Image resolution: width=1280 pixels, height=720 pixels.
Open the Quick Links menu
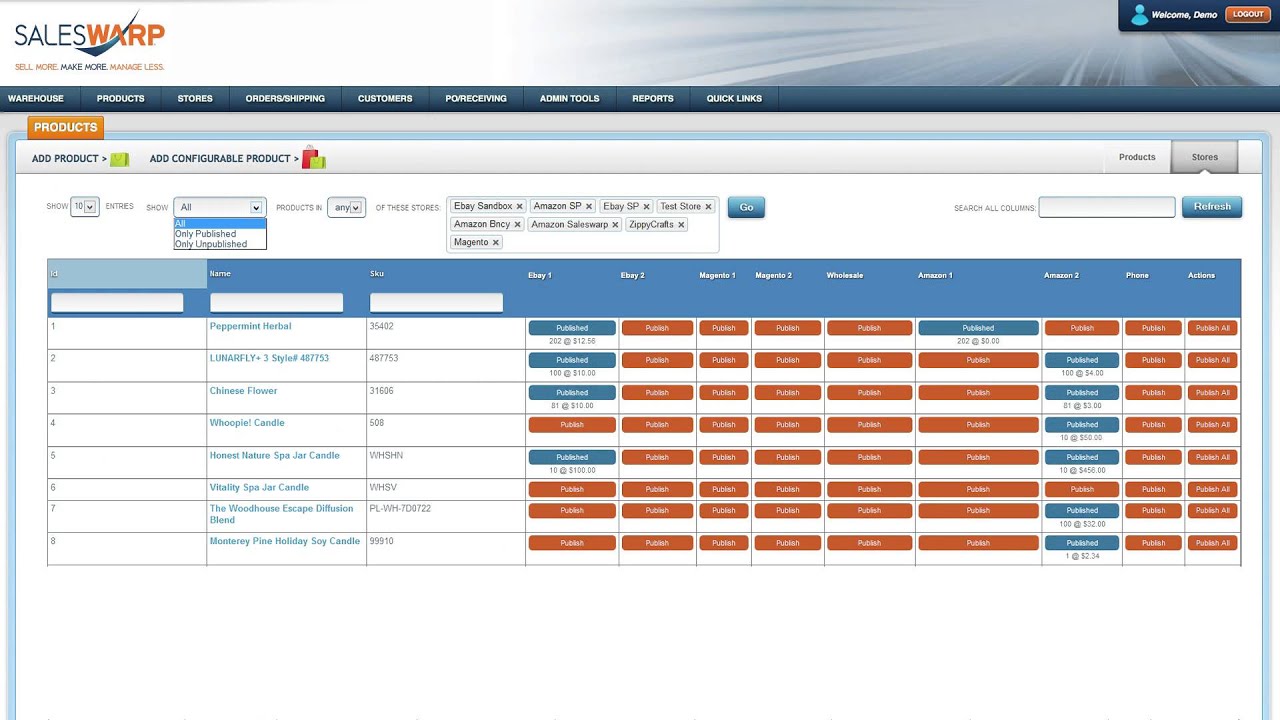[x=734, y=99]
